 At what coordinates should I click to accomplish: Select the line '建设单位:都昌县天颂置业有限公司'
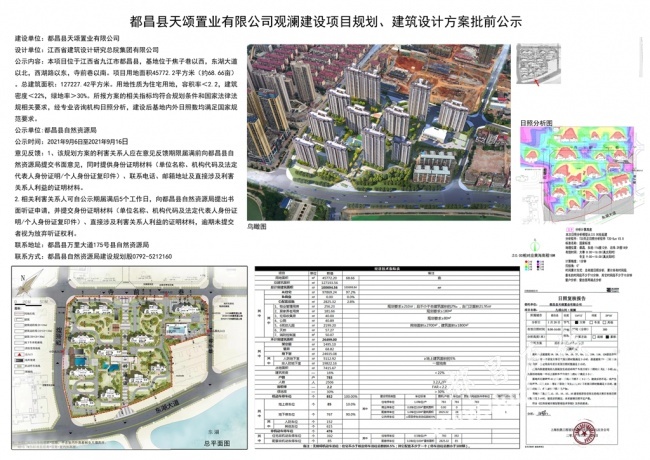click(x=67, y=38)
